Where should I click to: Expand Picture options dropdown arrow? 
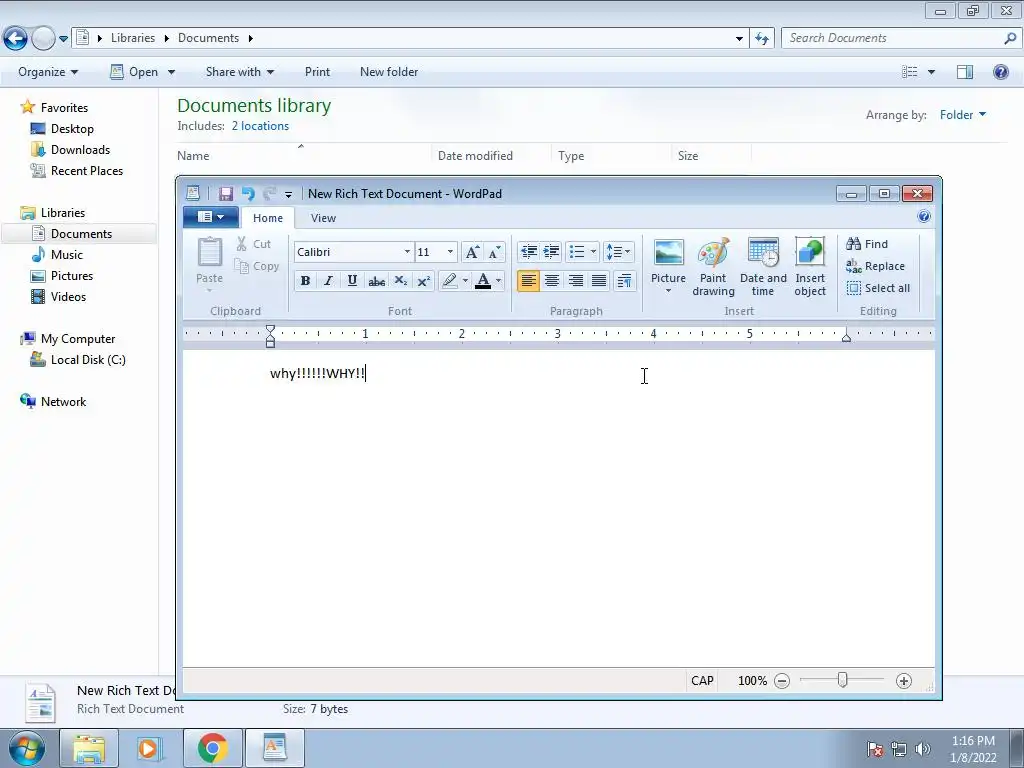668,291
